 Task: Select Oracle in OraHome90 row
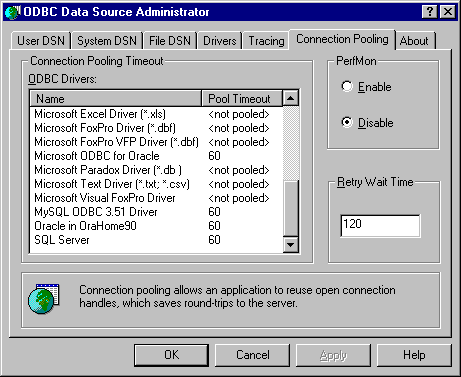click(156, 226)
